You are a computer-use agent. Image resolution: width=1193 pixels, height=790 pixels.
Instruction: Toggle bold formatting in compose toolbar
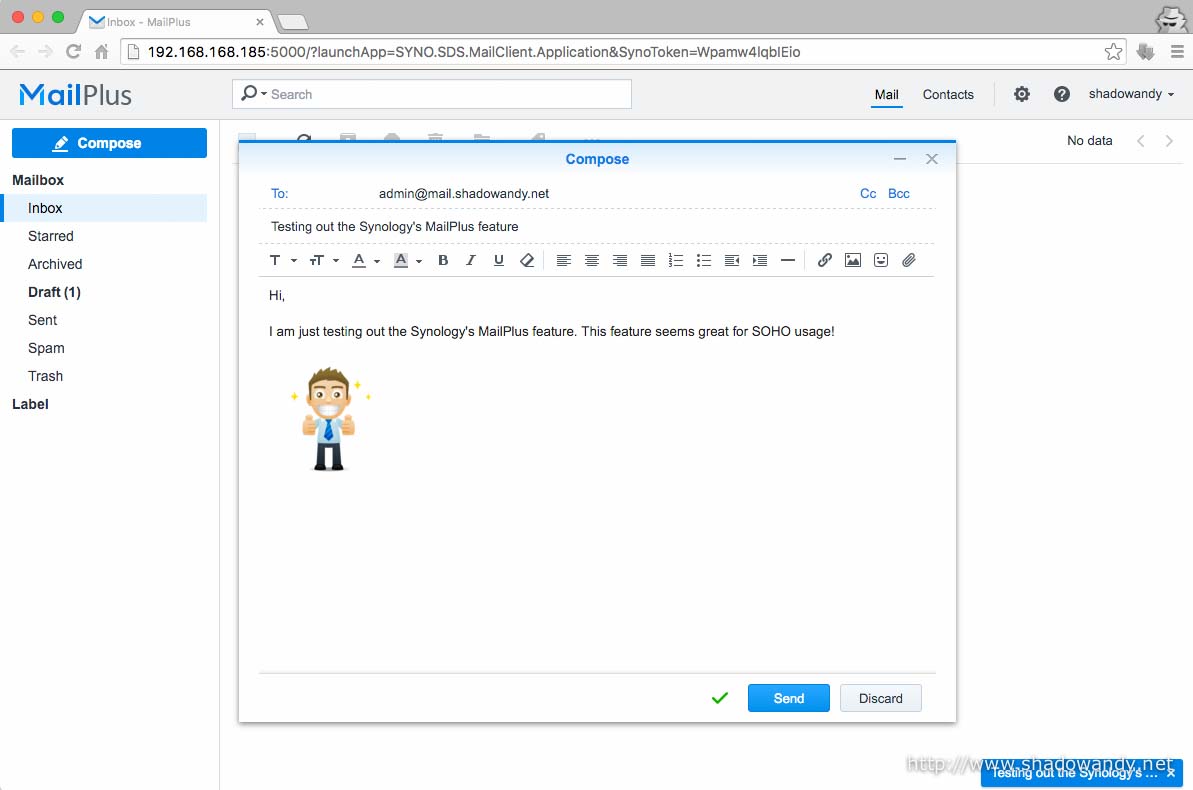pos(443,260)
